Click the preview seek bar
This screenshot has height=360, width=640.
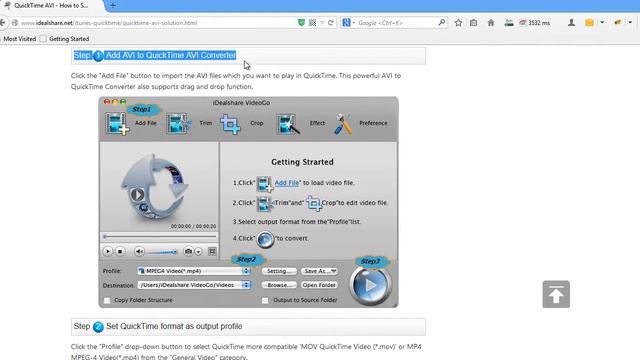pos(159,236)
